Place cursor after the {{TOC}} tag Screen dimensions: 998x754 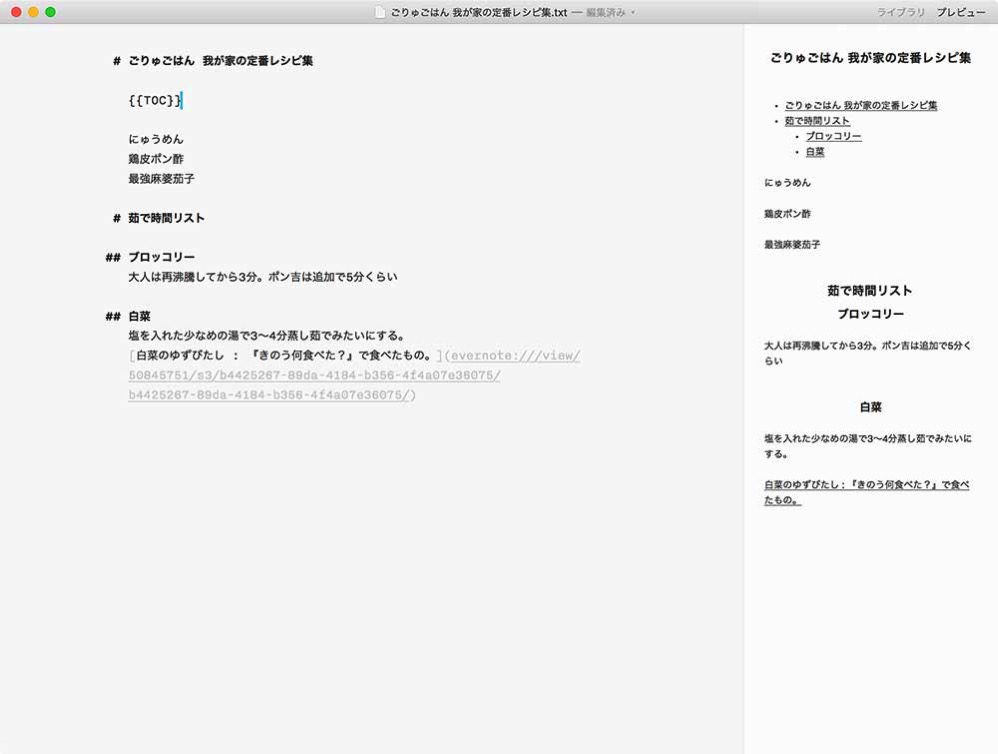click(x=183, y=100)
